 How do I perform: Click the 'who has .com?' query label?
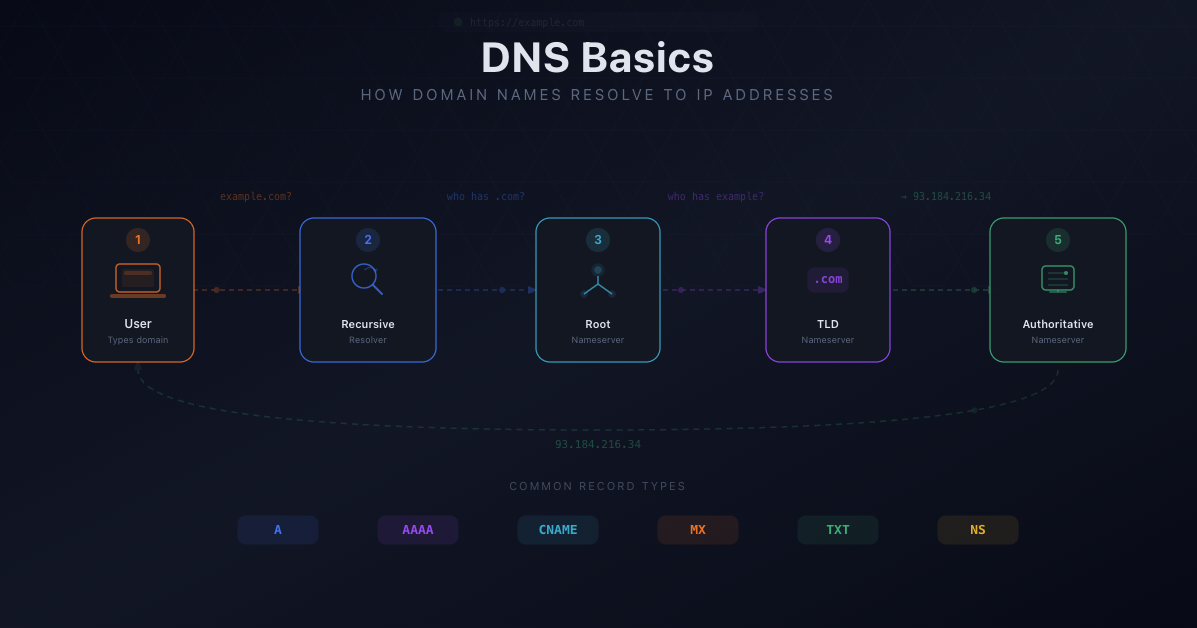pos(485,196)
